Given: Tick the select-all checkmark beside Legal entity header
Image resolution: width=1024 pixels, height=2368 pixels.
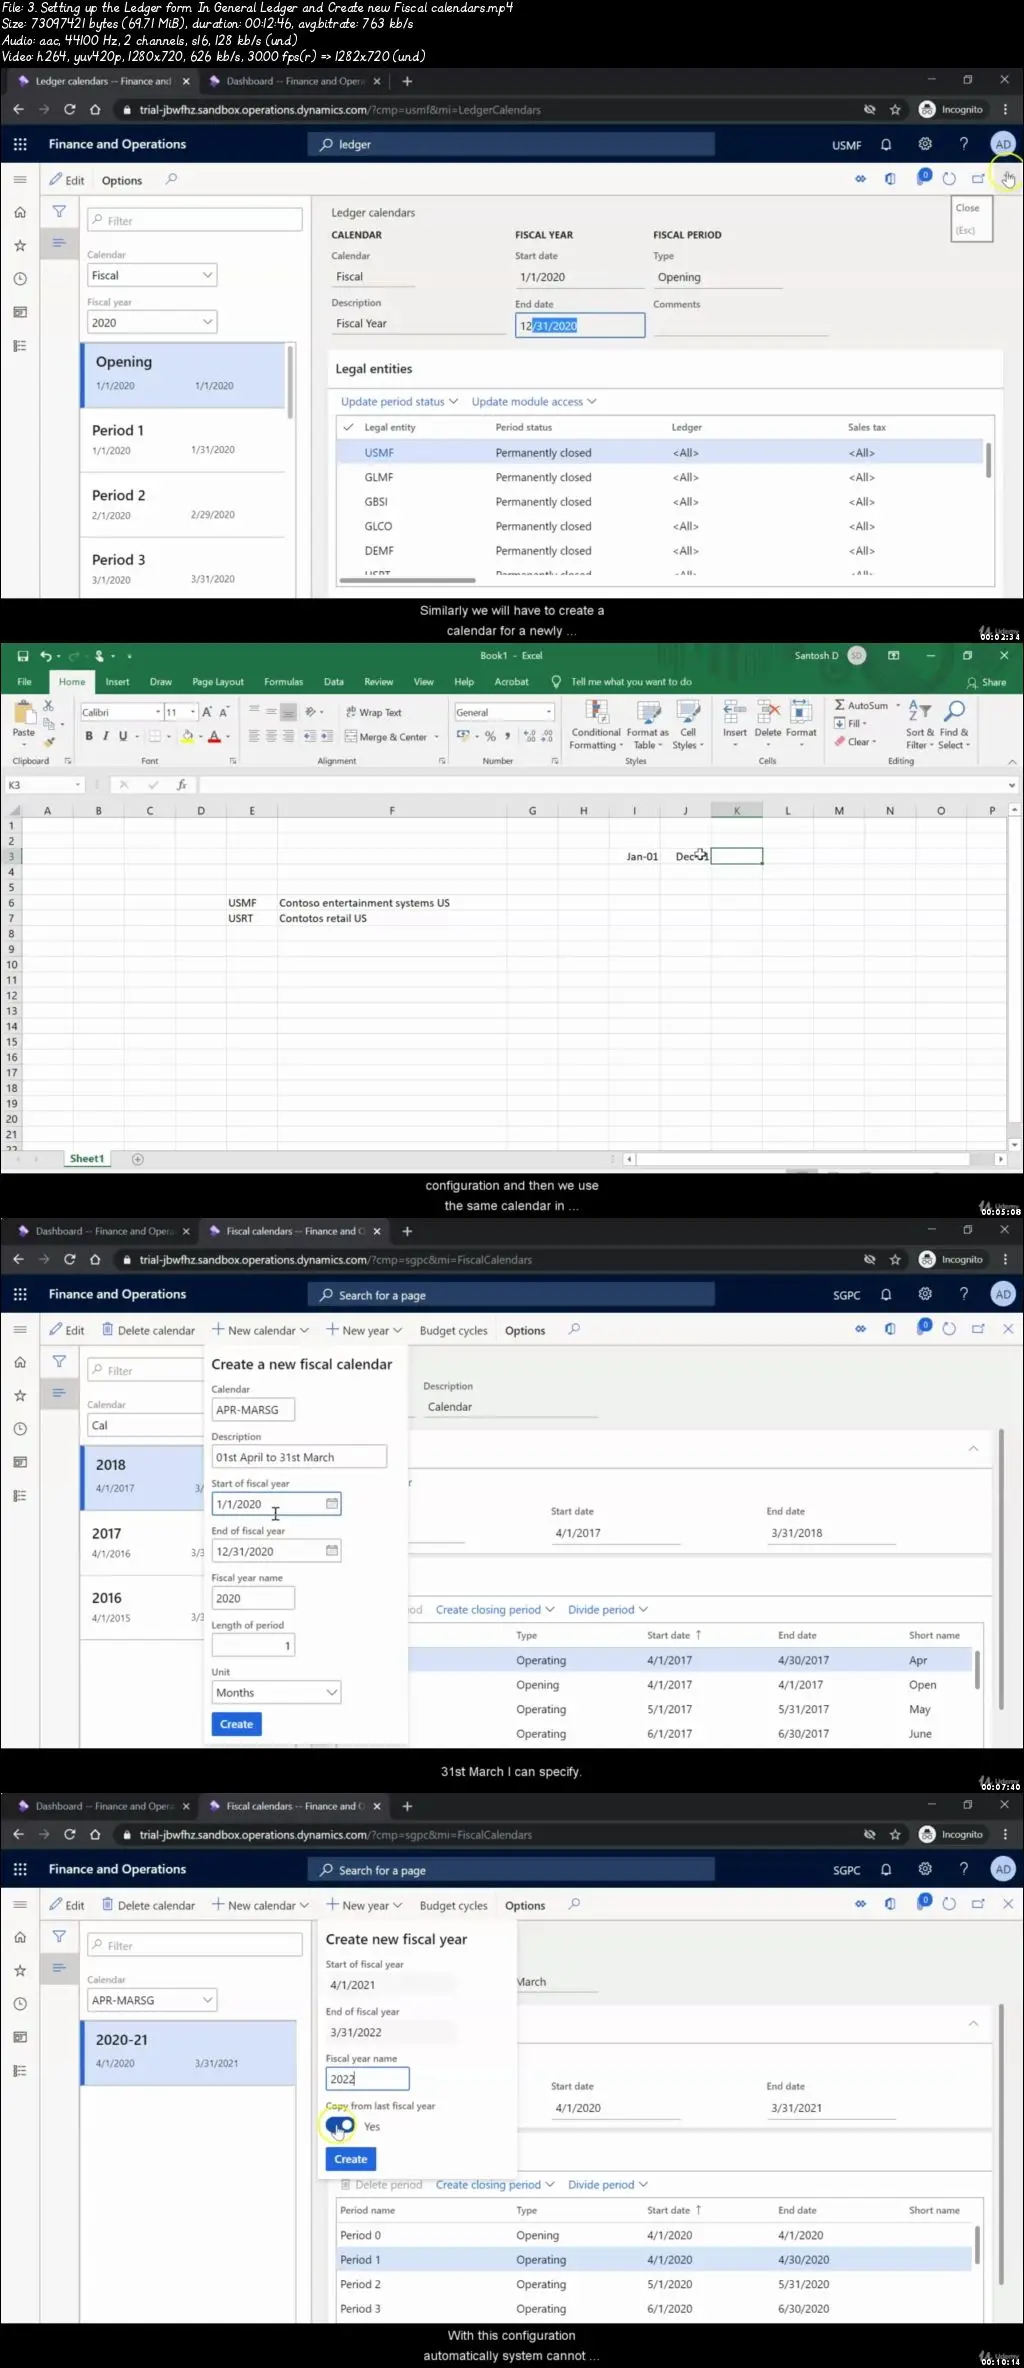Looking at the screenshot, I should (x=348, y=427).
